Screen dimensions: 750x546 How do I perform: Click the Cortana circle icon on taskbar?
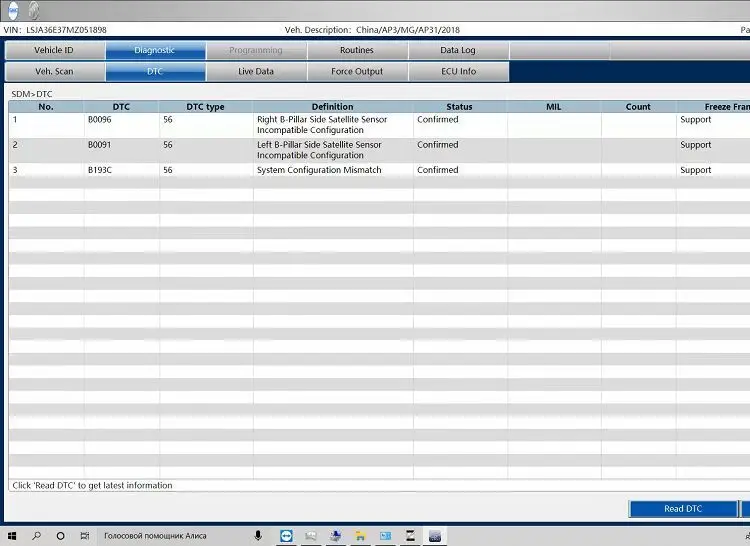[x=60, y=536]
